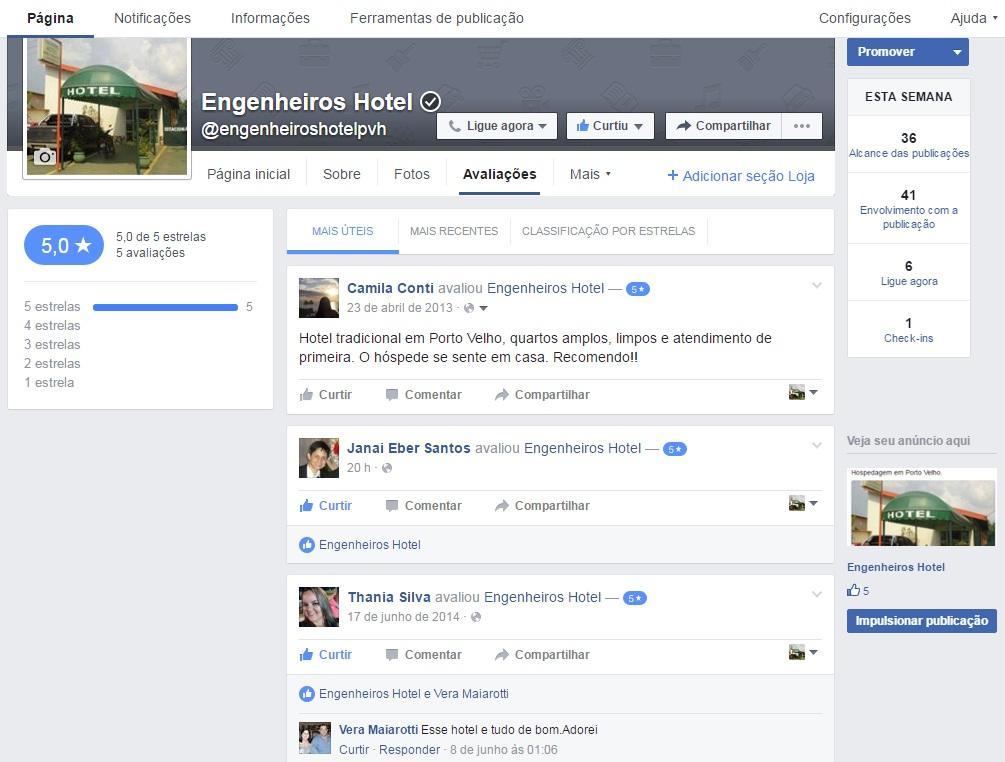Screen dimensions: 1005x762
Task: Select the Mais Úteis reviews filter
Action: [x=342, y=231]
